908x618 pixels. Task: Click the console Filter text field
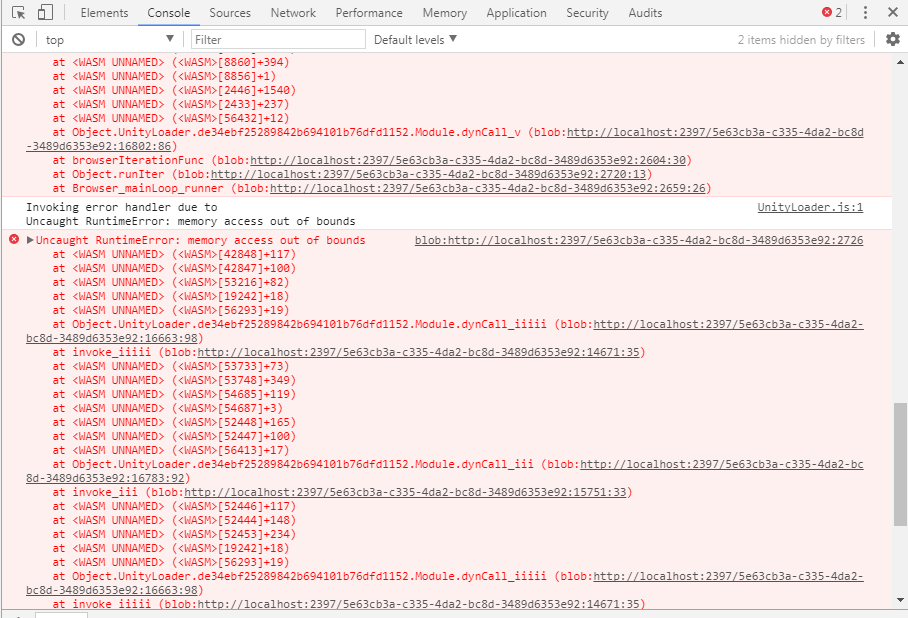pyautogui.click(x=278, y=39)
